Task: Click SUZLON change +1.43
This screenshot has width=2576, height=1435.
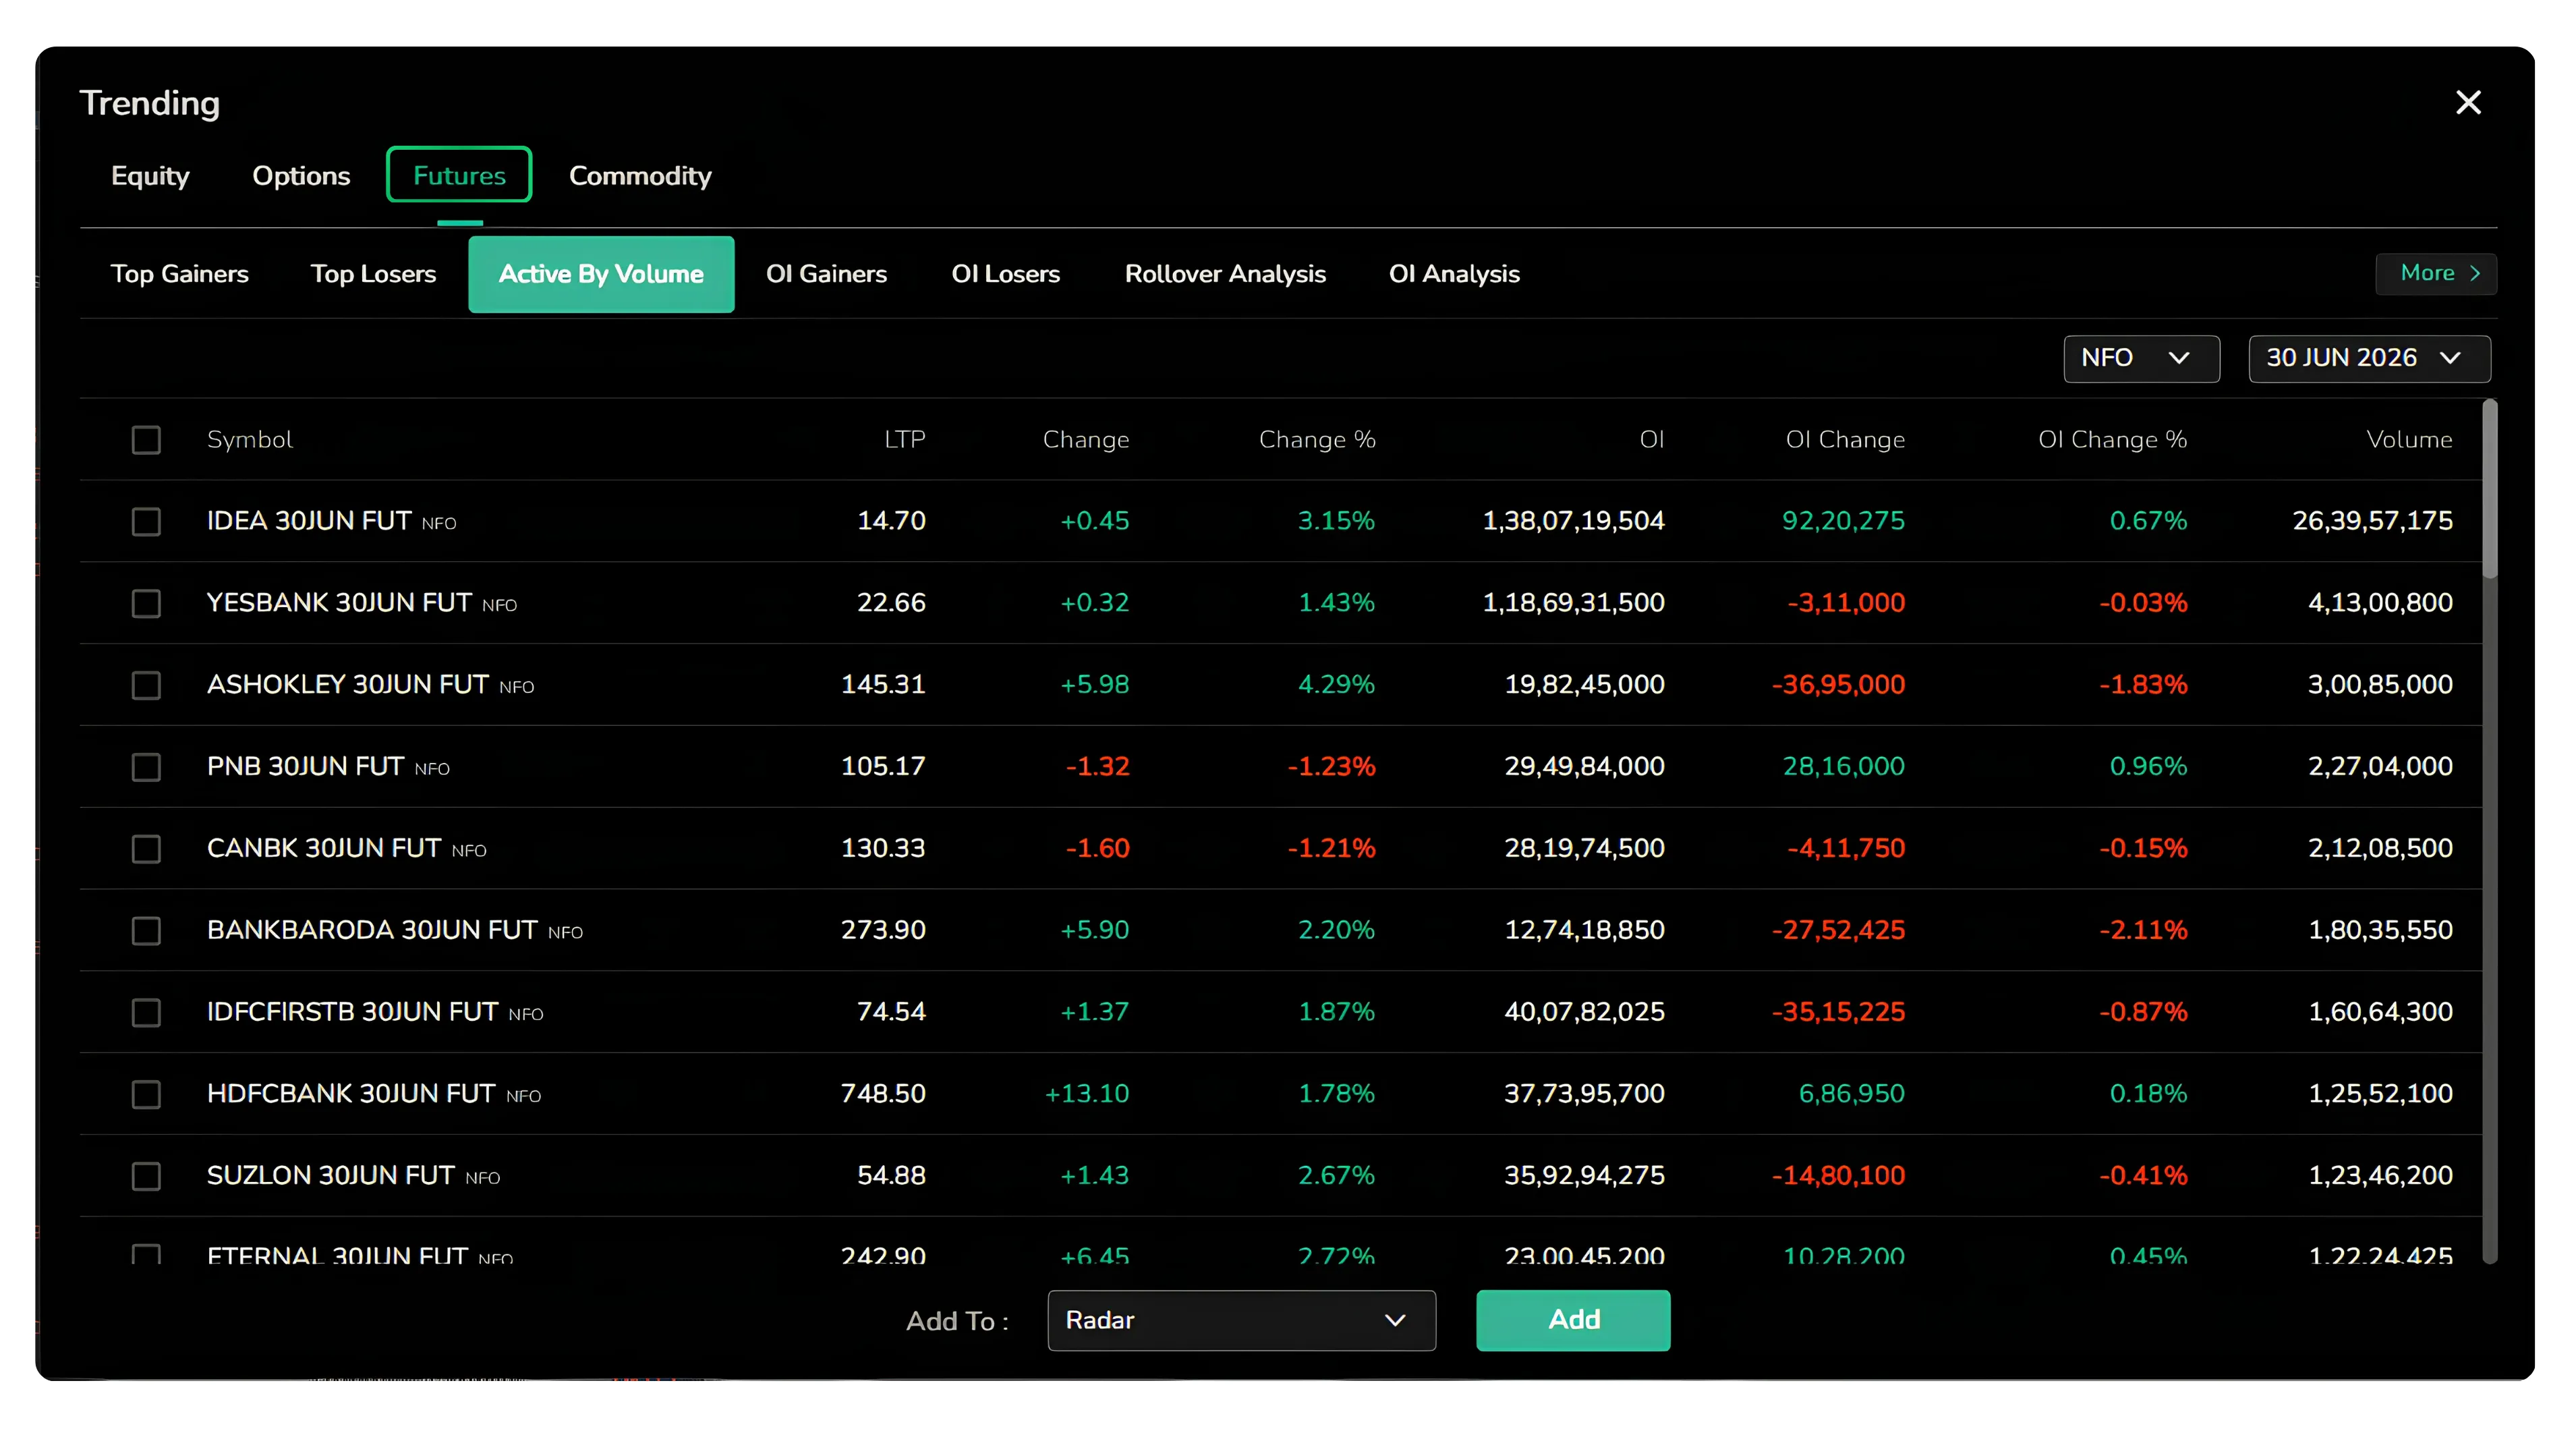Action: click(1094, 1176)
